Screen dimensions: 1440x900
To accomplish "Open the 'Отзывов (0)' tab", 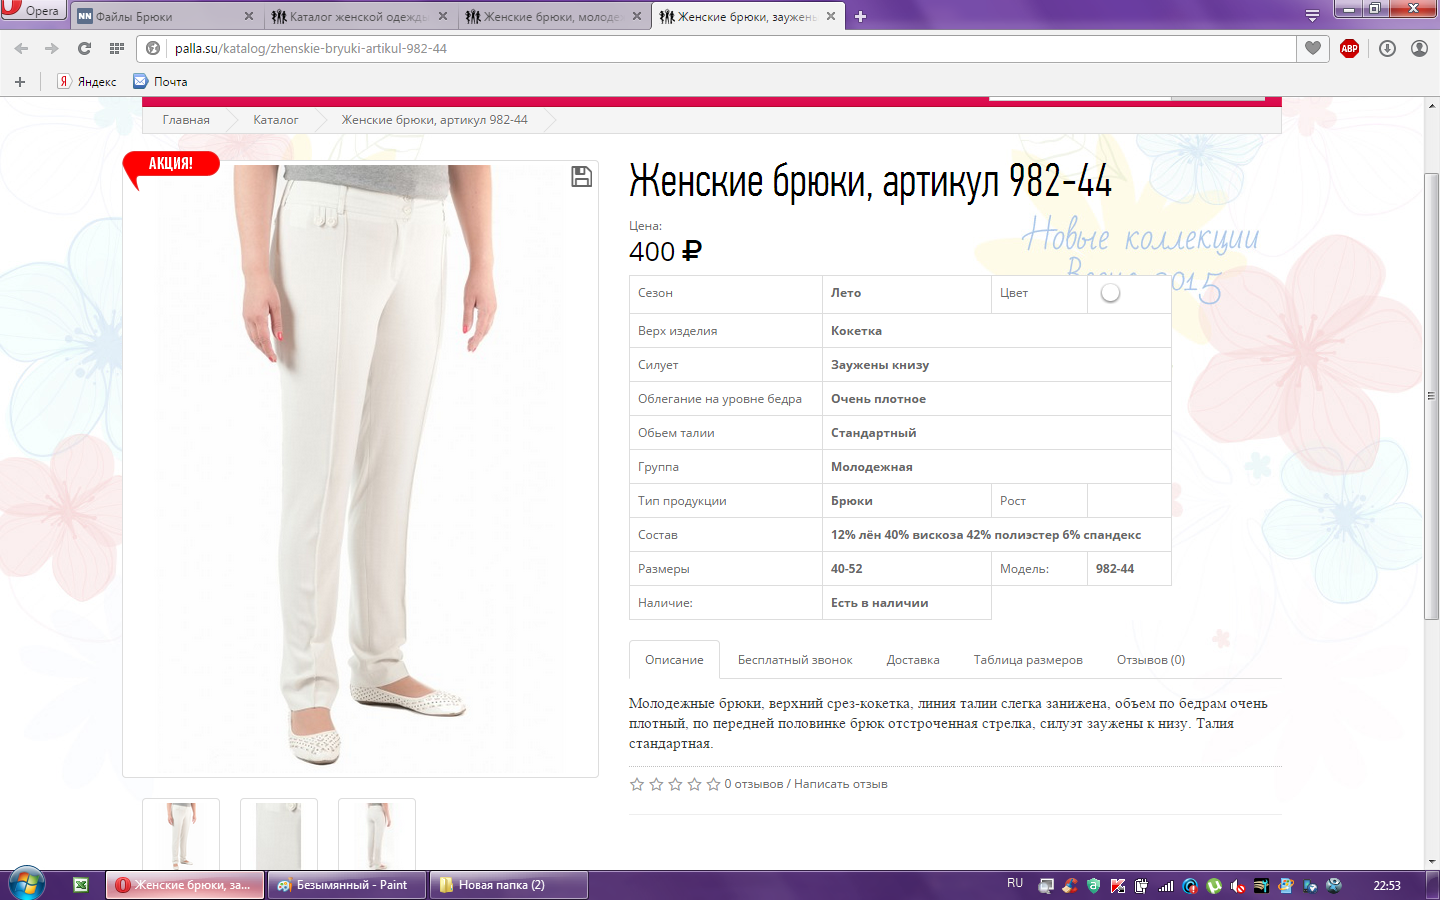I will coord(1151,660).
